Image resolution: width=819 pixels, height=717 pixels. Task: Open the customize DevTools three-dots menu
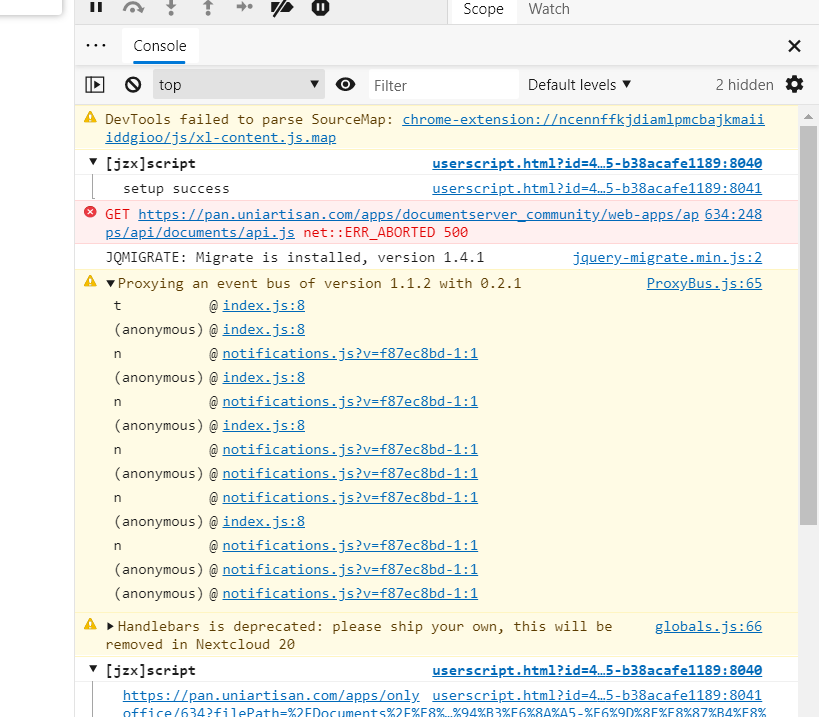pos(96,46)
